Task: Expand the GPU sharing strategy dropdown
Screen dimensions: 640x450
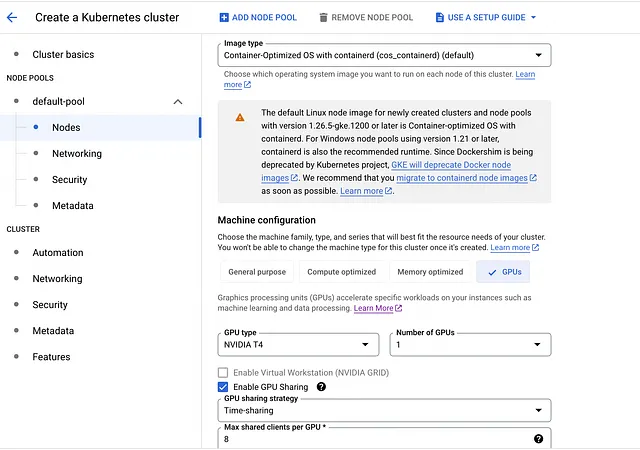Action: [384, 410]
